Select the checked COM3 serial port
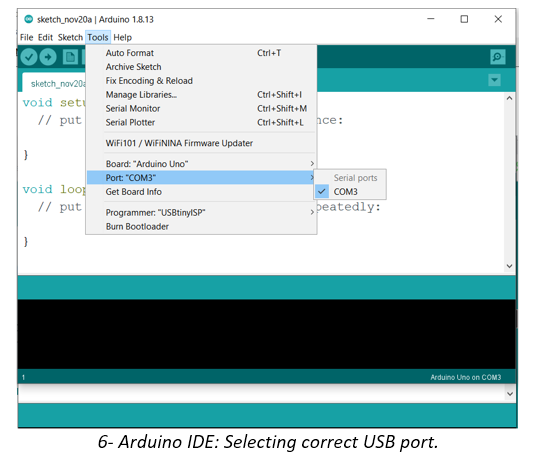 [x=350, y=192]
